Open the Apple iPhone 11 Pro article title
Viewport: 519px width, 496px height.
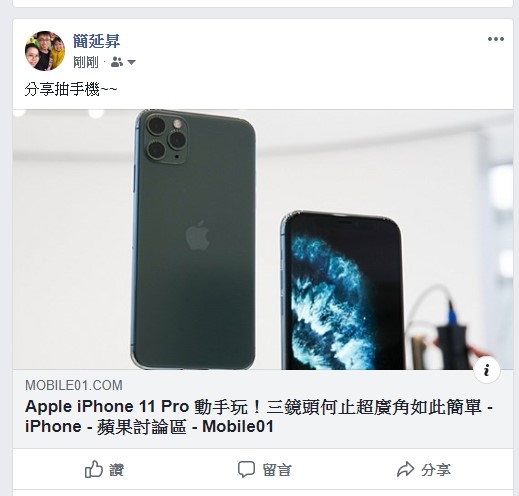(x=259, y=416)
